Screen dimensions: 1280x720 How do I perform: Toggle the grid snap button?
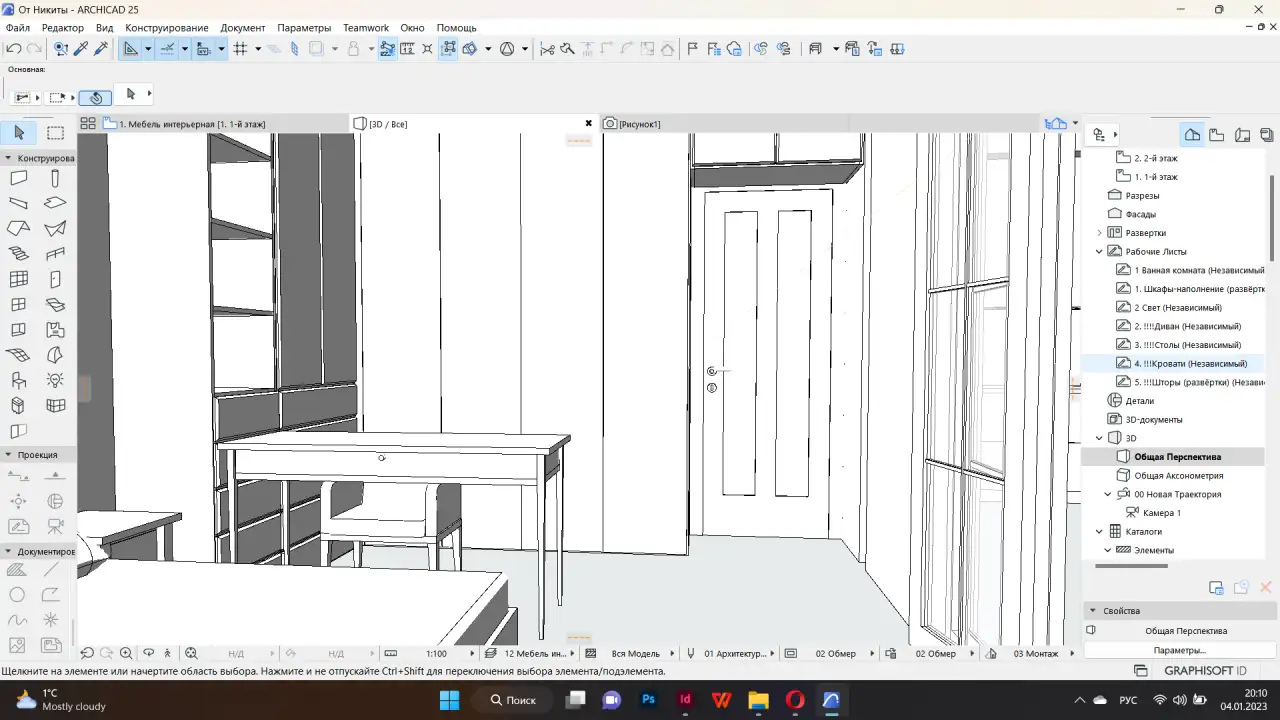240,48
